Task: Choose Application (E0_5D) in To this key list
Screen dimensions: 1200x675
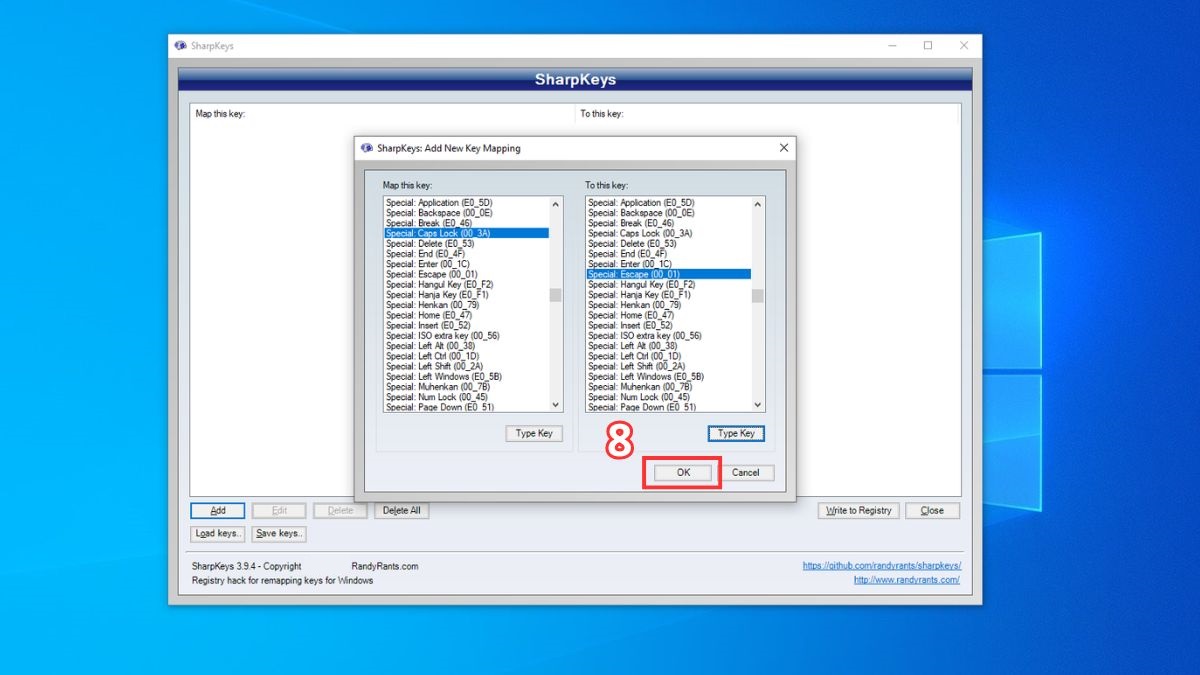Action: tap(669, 203)
